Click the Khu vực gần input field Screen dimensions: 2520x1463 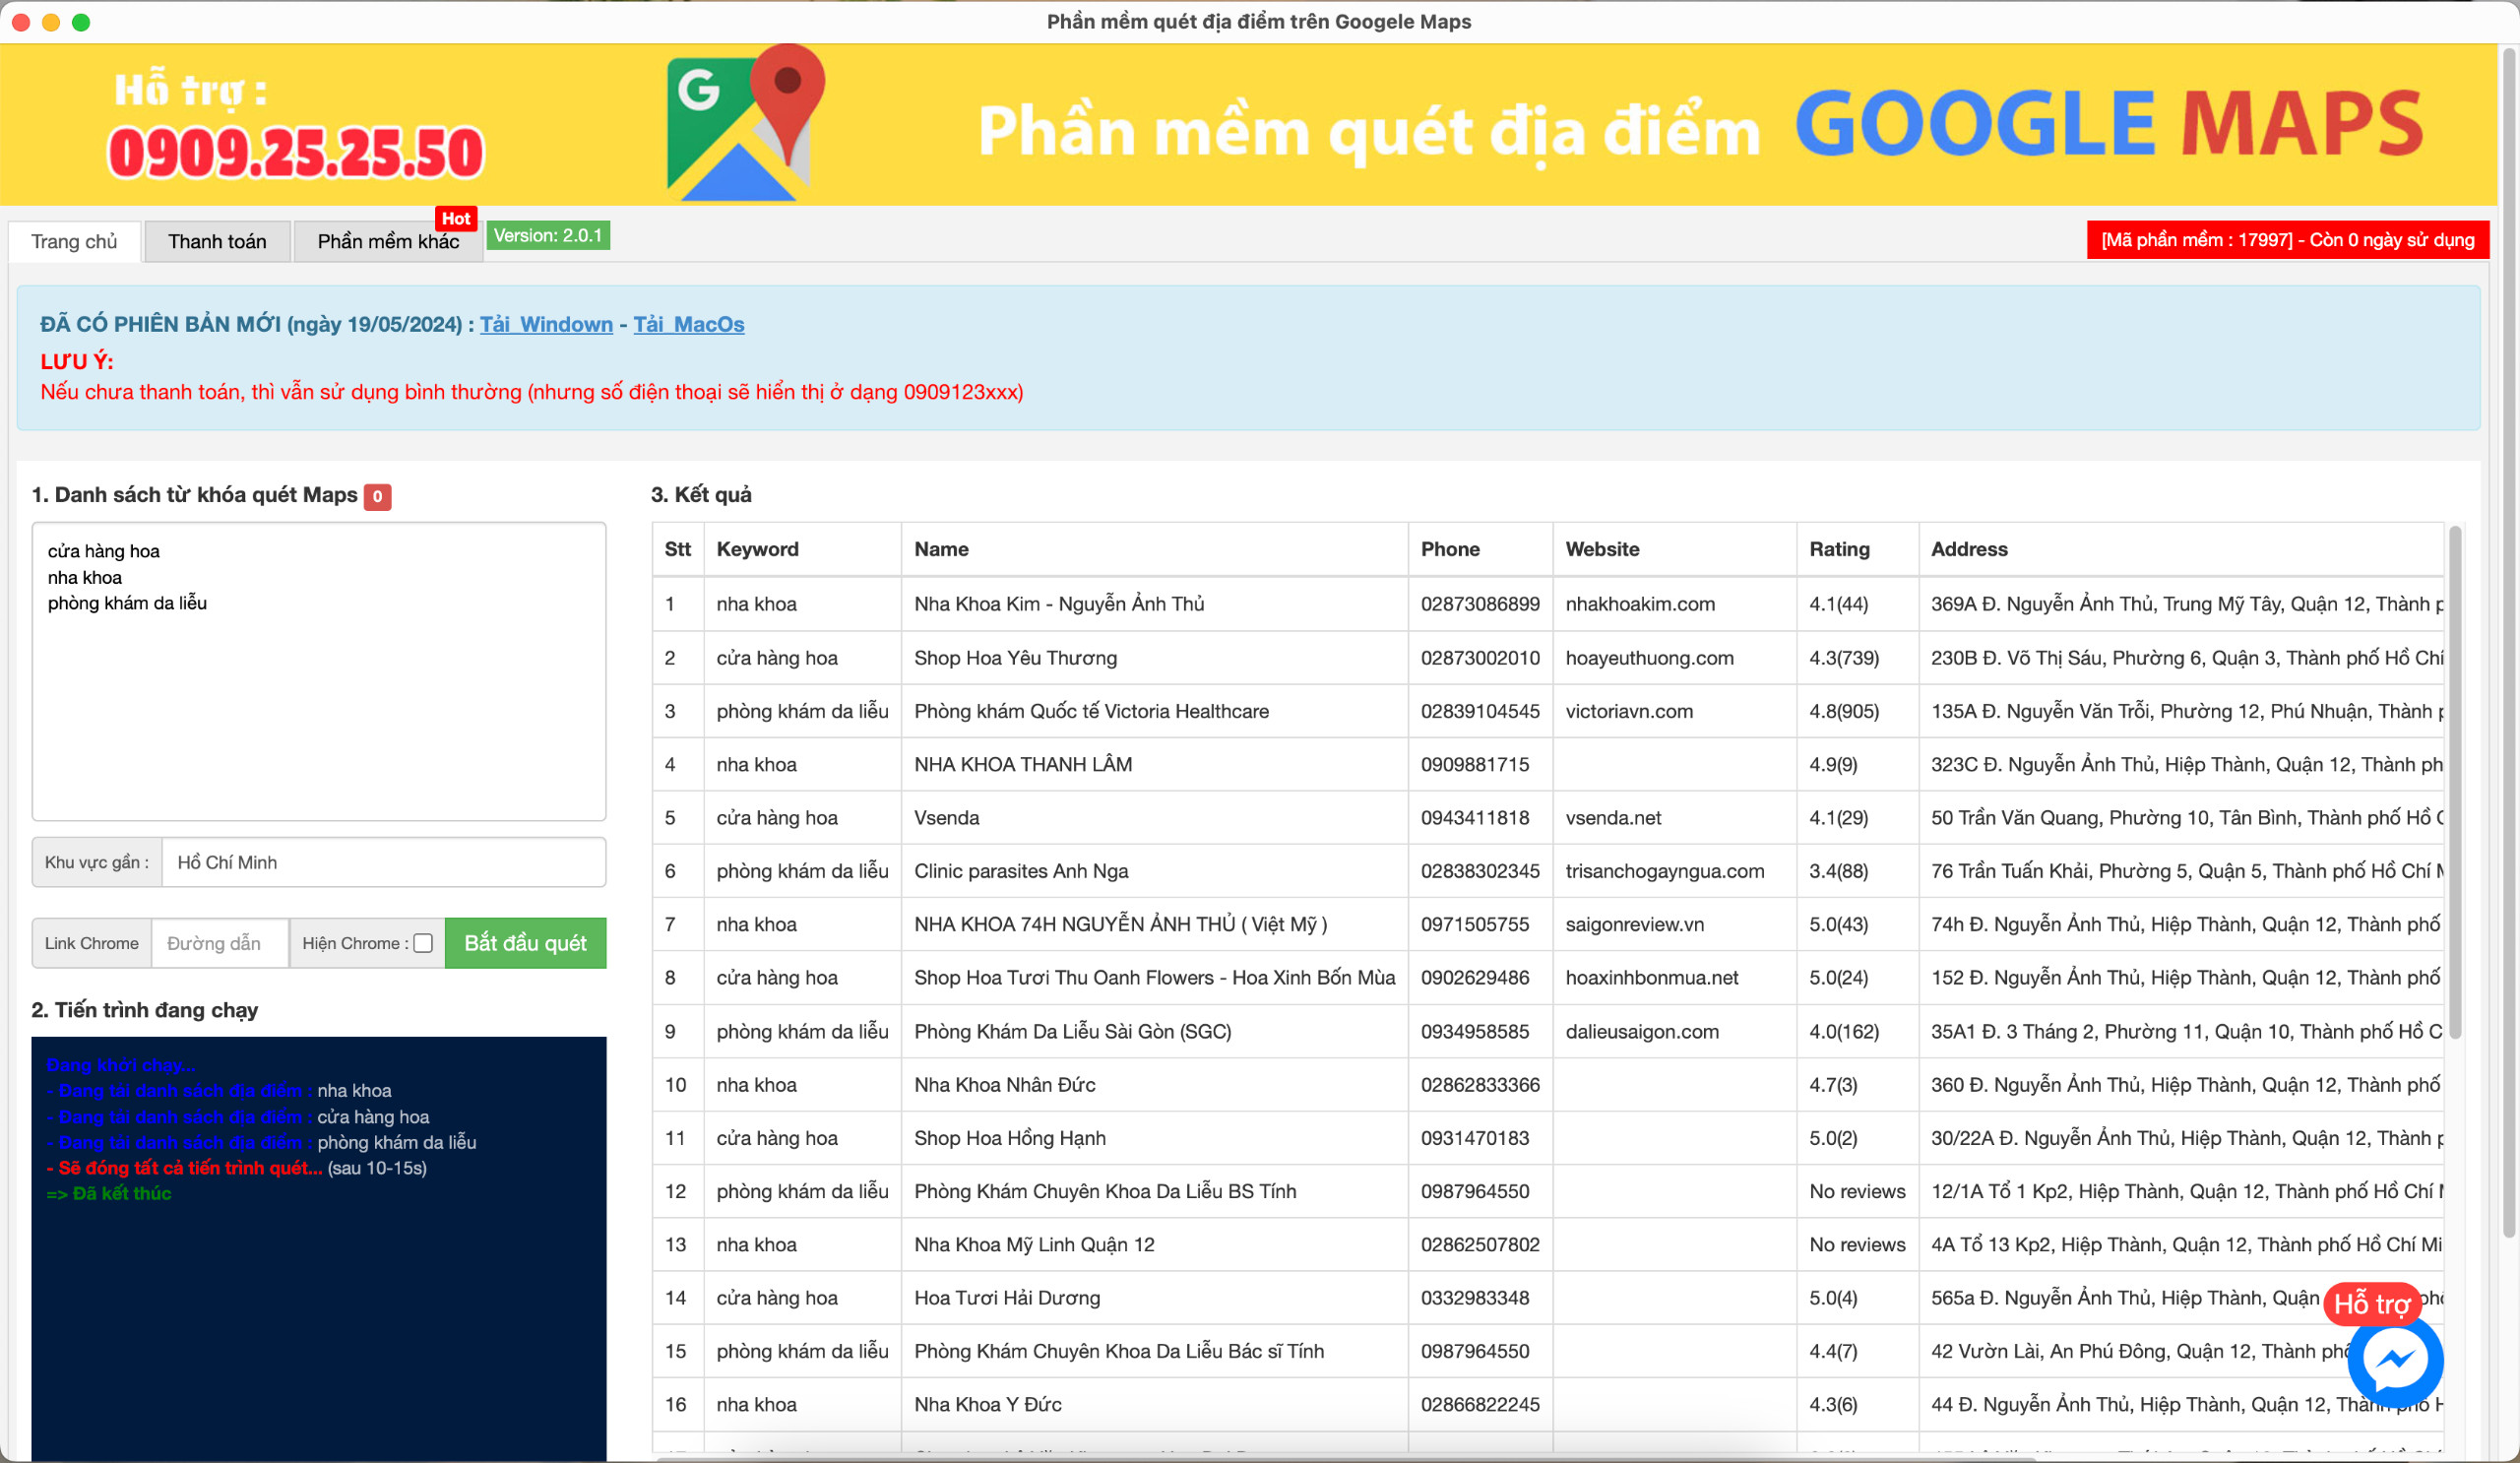(x=383, y=862)
